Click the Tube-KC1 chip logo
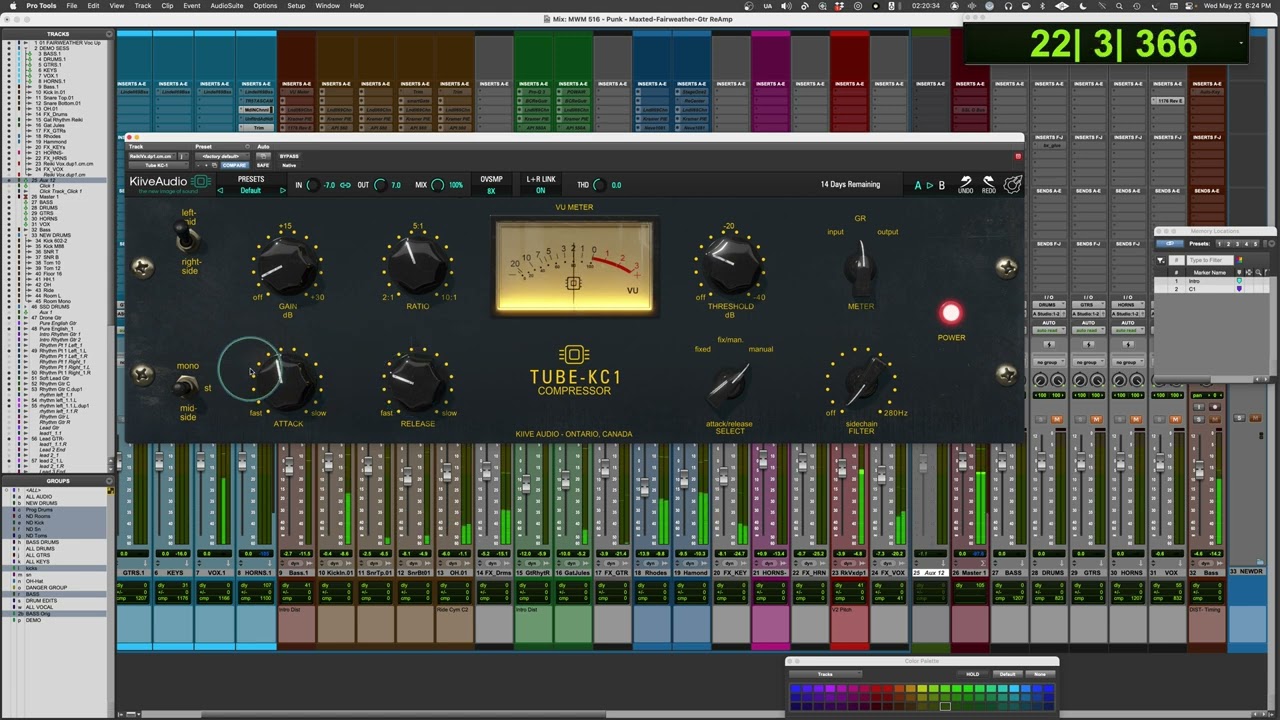This screenshot has height=720, width=1280. click(x=574, y=355)
